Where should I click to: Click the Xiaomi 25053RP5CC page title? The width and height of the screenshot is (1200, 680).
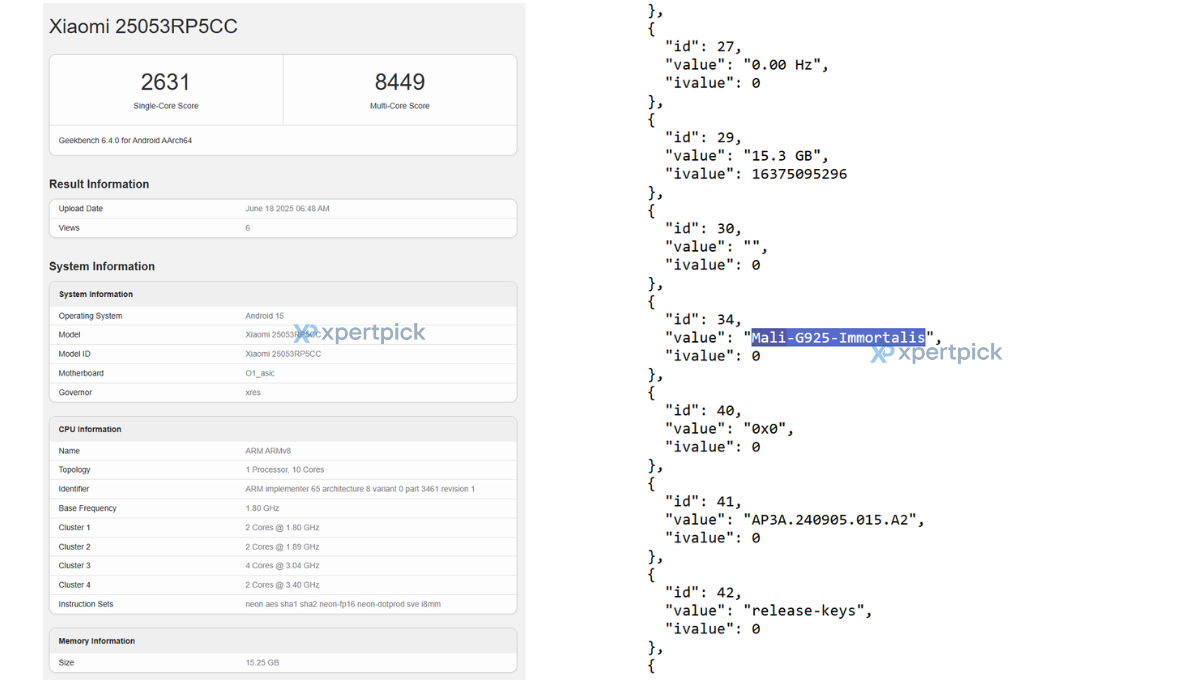[x=143, y=27]
